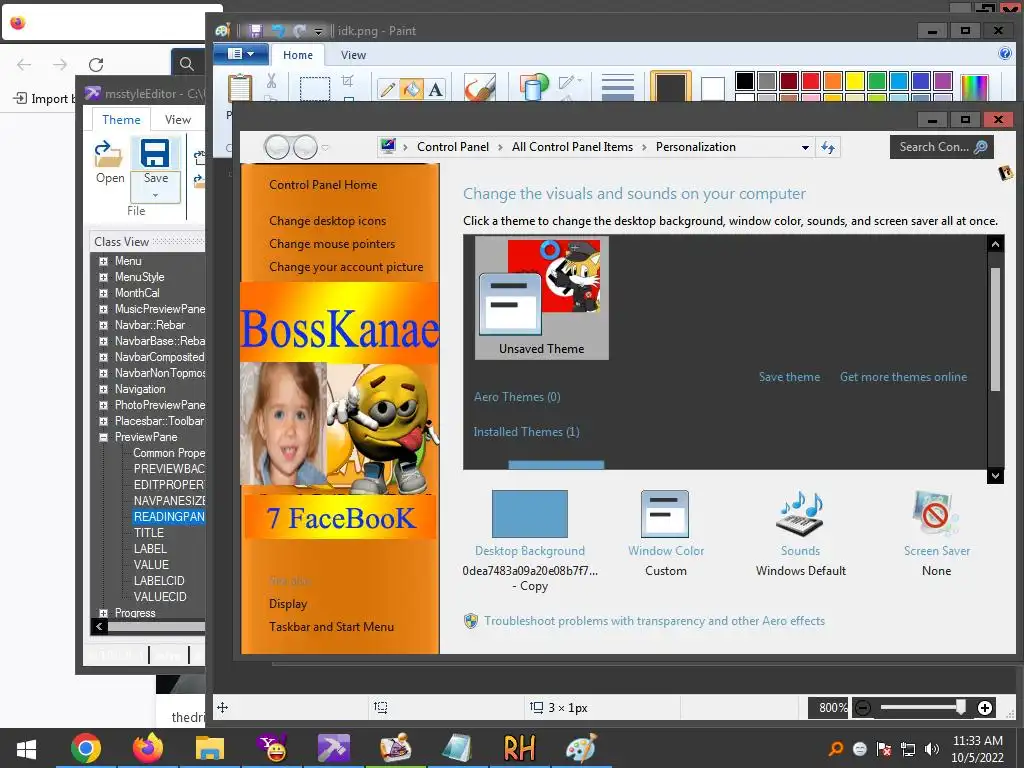
Task: Click the Paste clipboard icon in Paint
Action: [240, 87]
